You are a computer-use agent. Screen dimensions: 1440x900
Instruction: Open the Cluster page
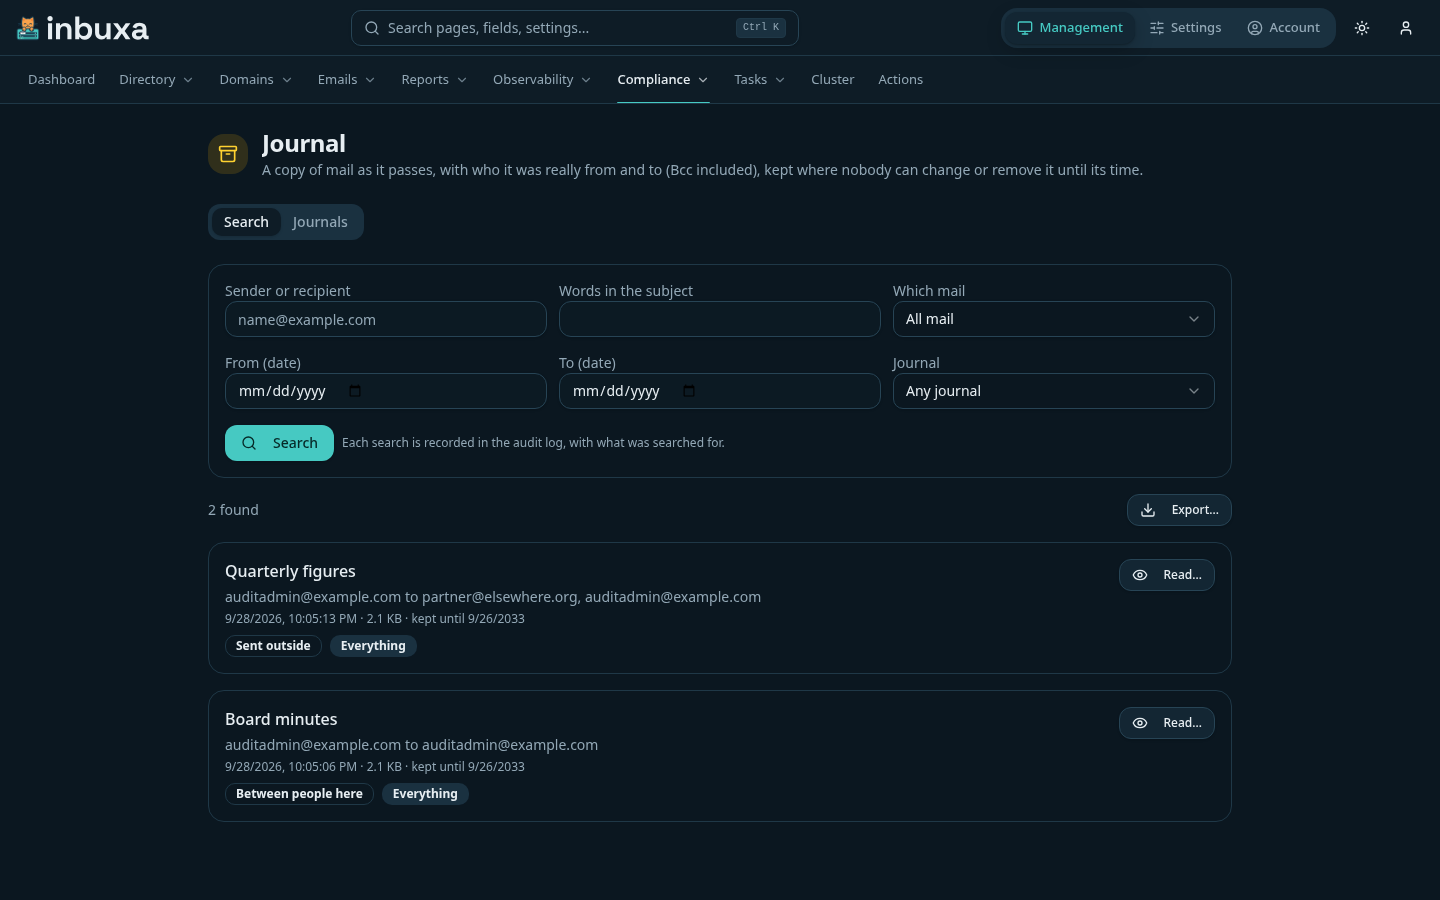tap(832, 80)
